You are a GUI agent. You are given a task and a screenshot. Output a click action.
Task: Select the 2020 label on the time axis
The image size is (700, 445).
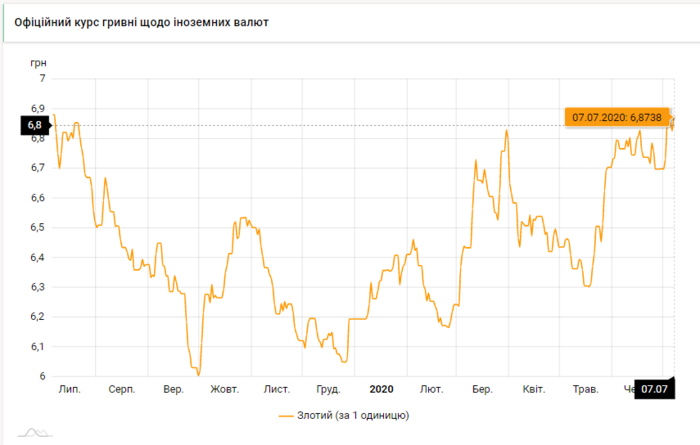click(x=382, y=389)
